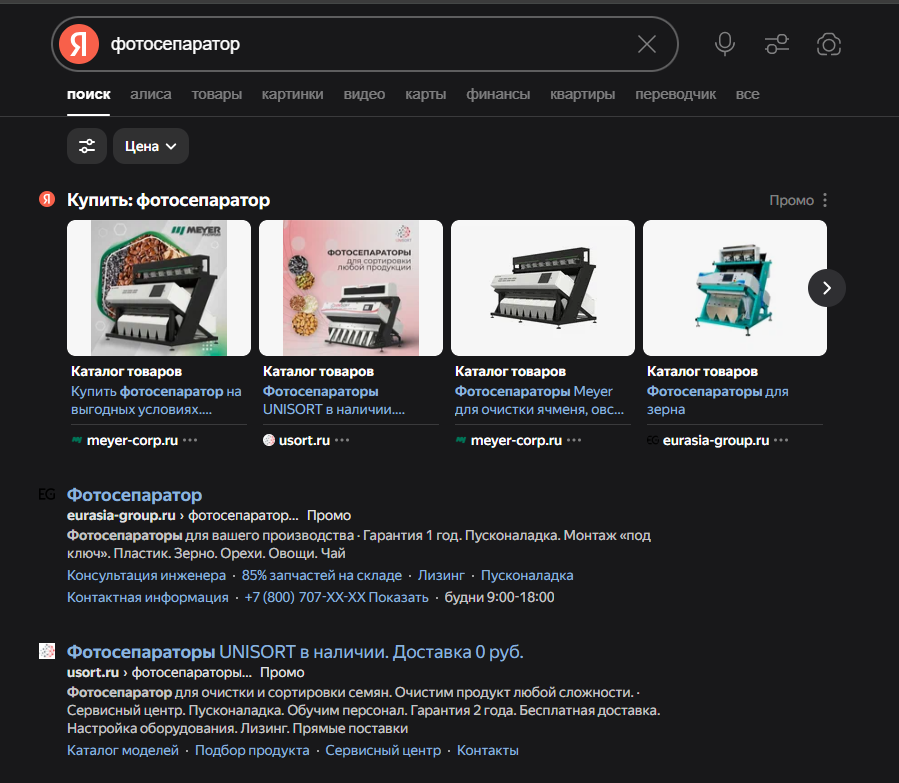
Task: Clear the search query with X icon
Action: click(x=647, y=44)
